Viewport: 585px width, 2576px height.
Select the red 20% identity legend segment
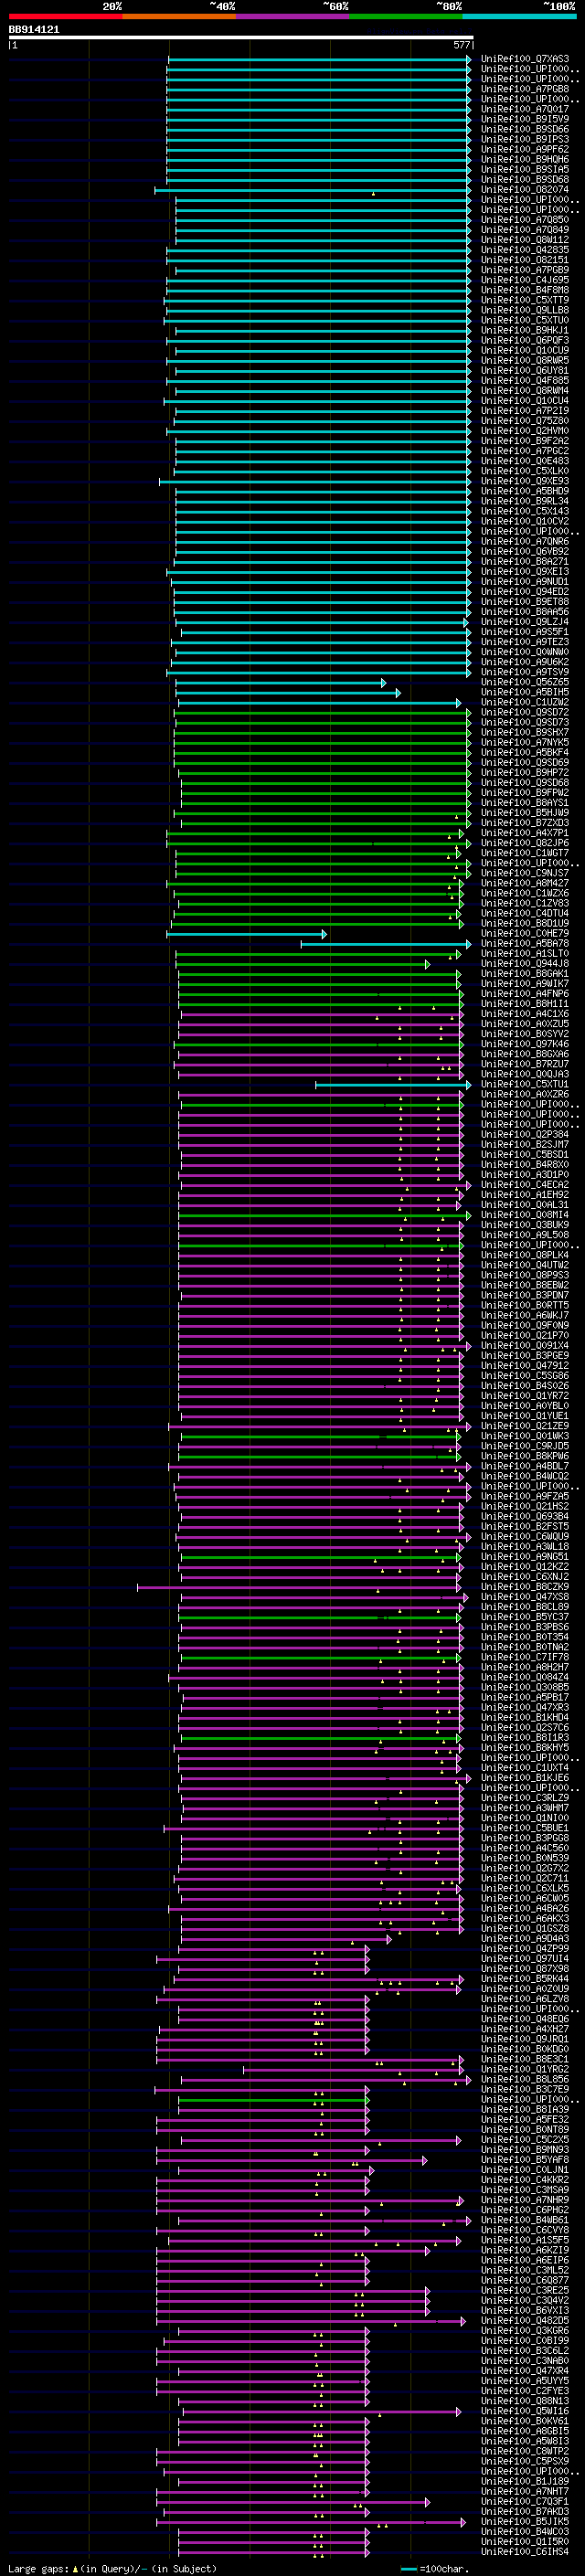click(x=65, y=16)
